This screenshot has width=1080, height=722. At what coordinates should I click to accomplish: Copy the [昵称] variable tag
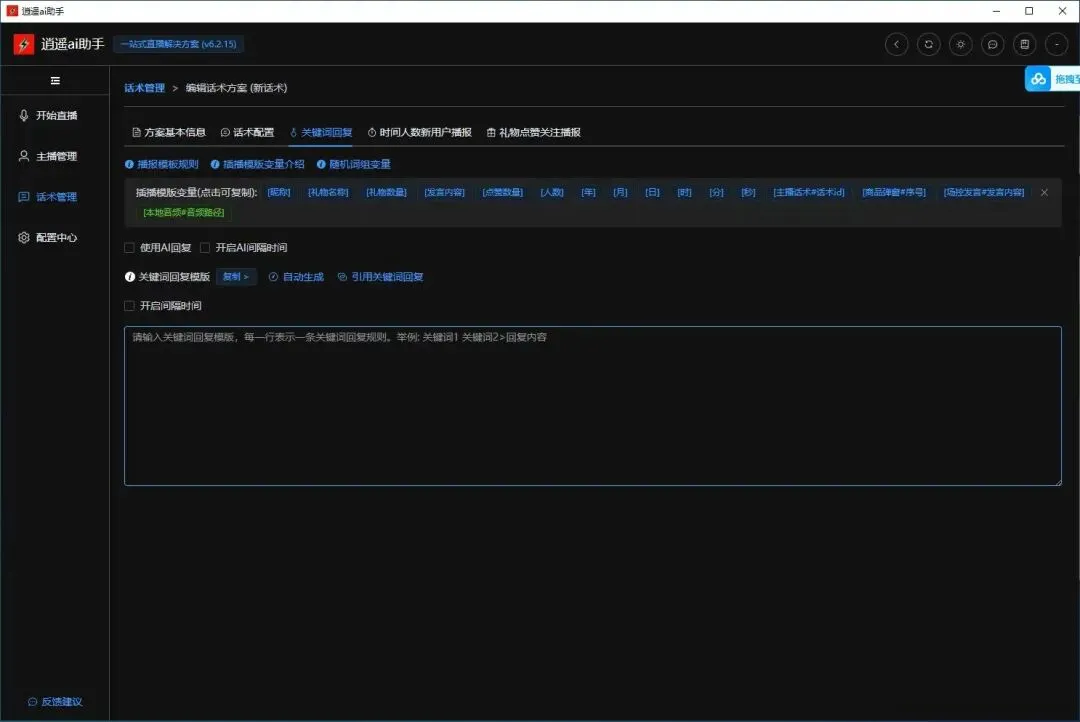tap(279, 192)
